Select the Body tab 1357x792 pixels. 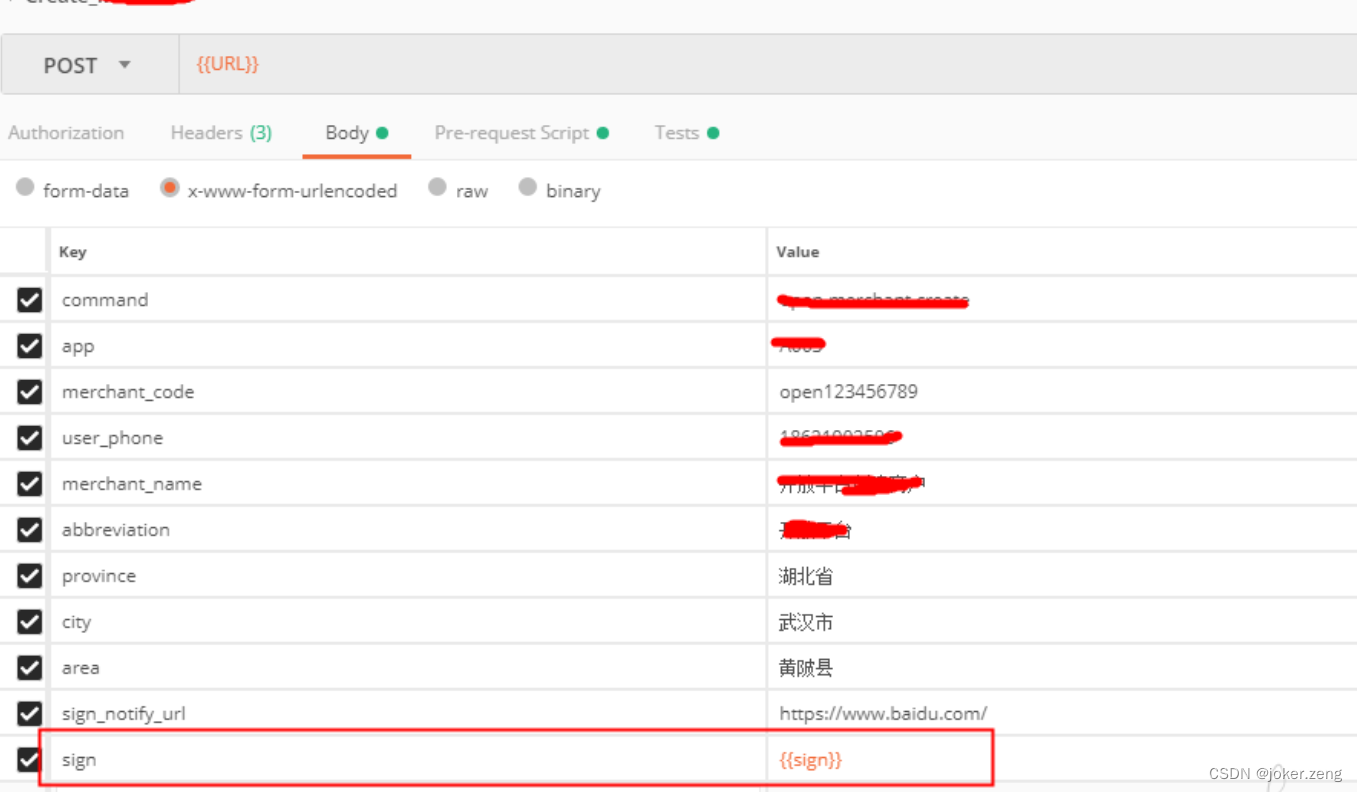[346, 132]
